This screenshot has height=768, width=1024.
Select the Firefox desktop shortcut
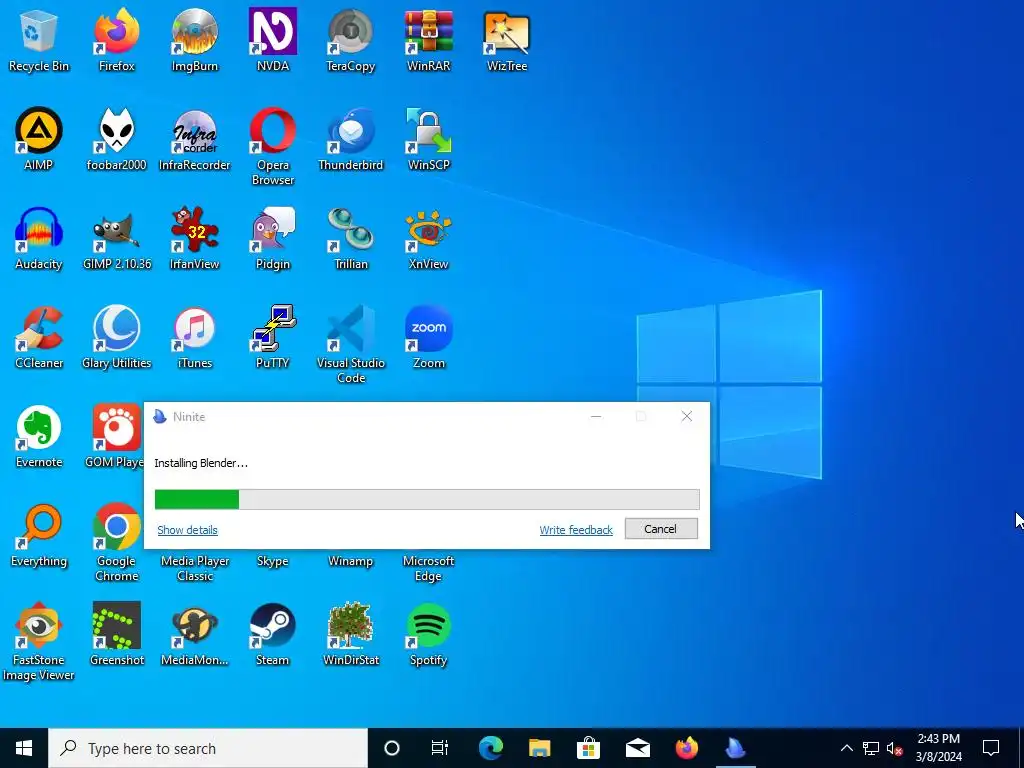tap(117, 39)
